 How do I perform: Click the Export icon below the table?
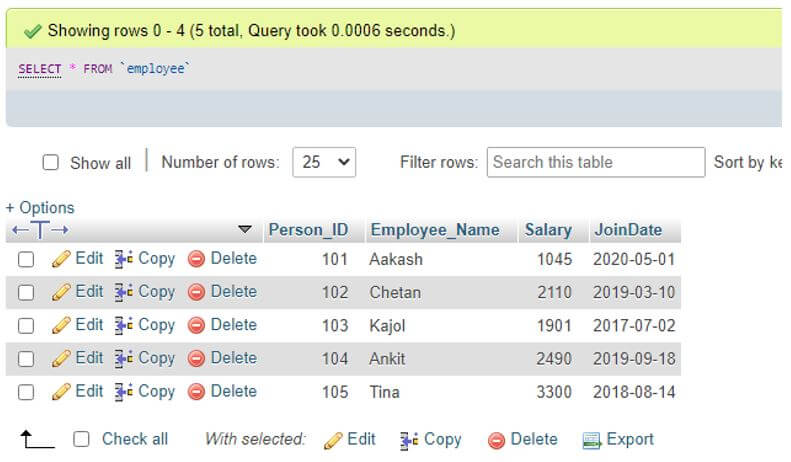point(591,440)
